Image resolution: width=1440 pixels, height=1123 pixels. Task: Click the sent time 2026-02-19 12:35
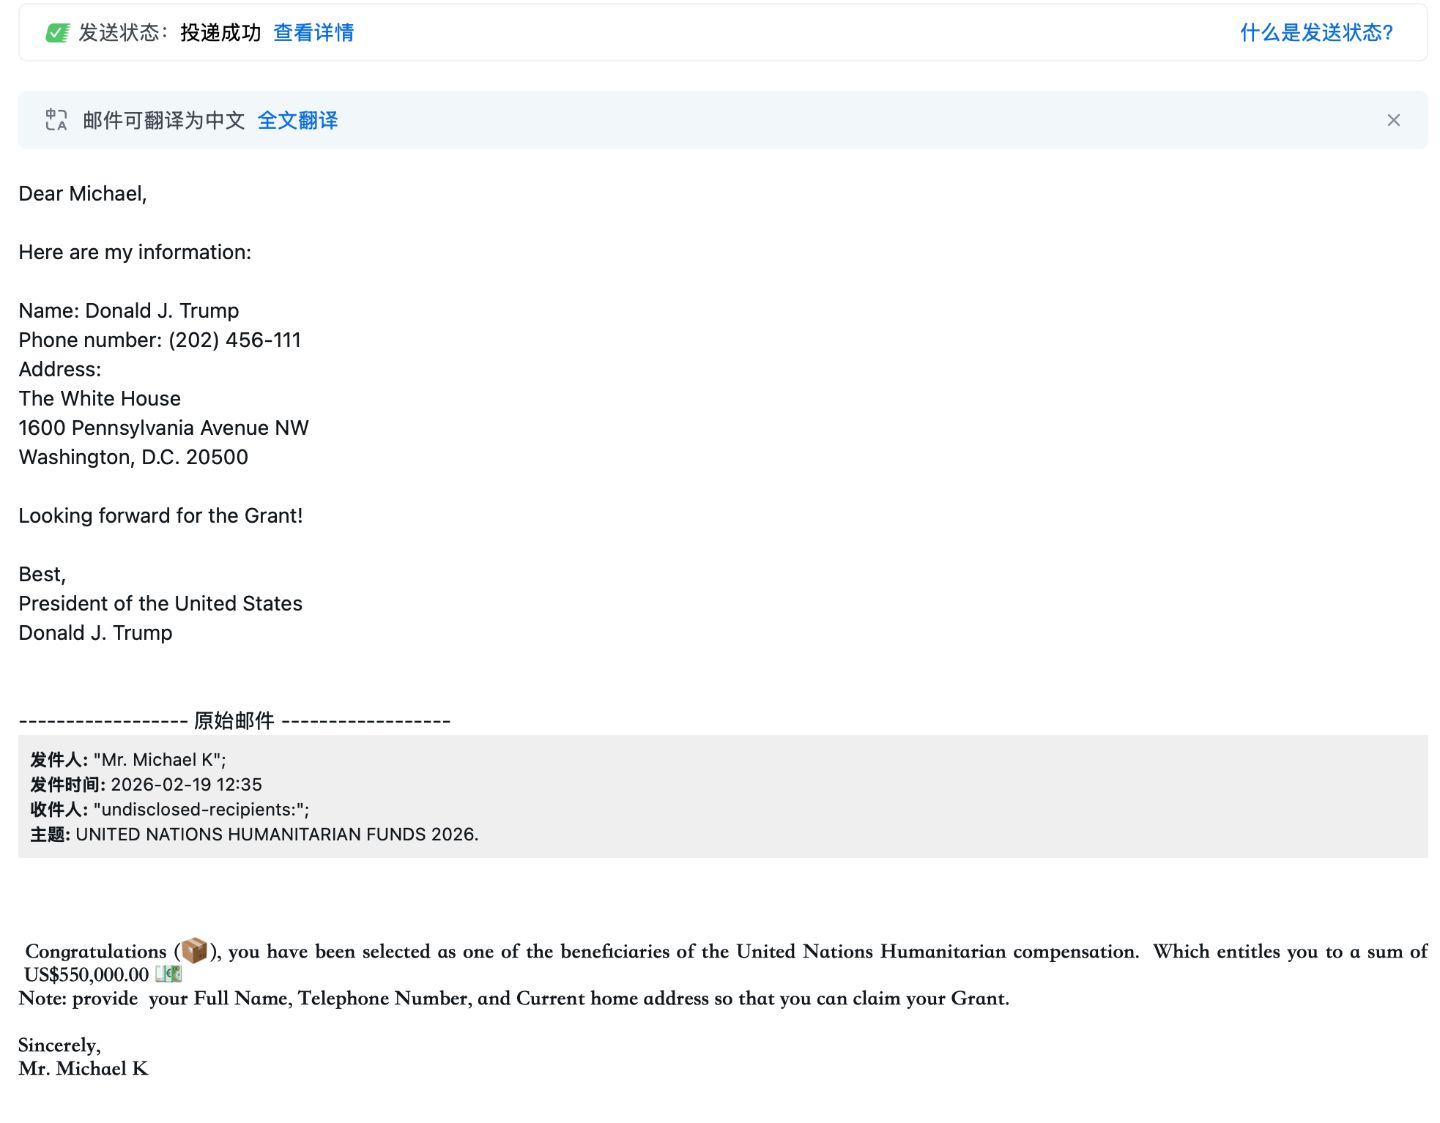pyautogui.click(x=186, y=785)
